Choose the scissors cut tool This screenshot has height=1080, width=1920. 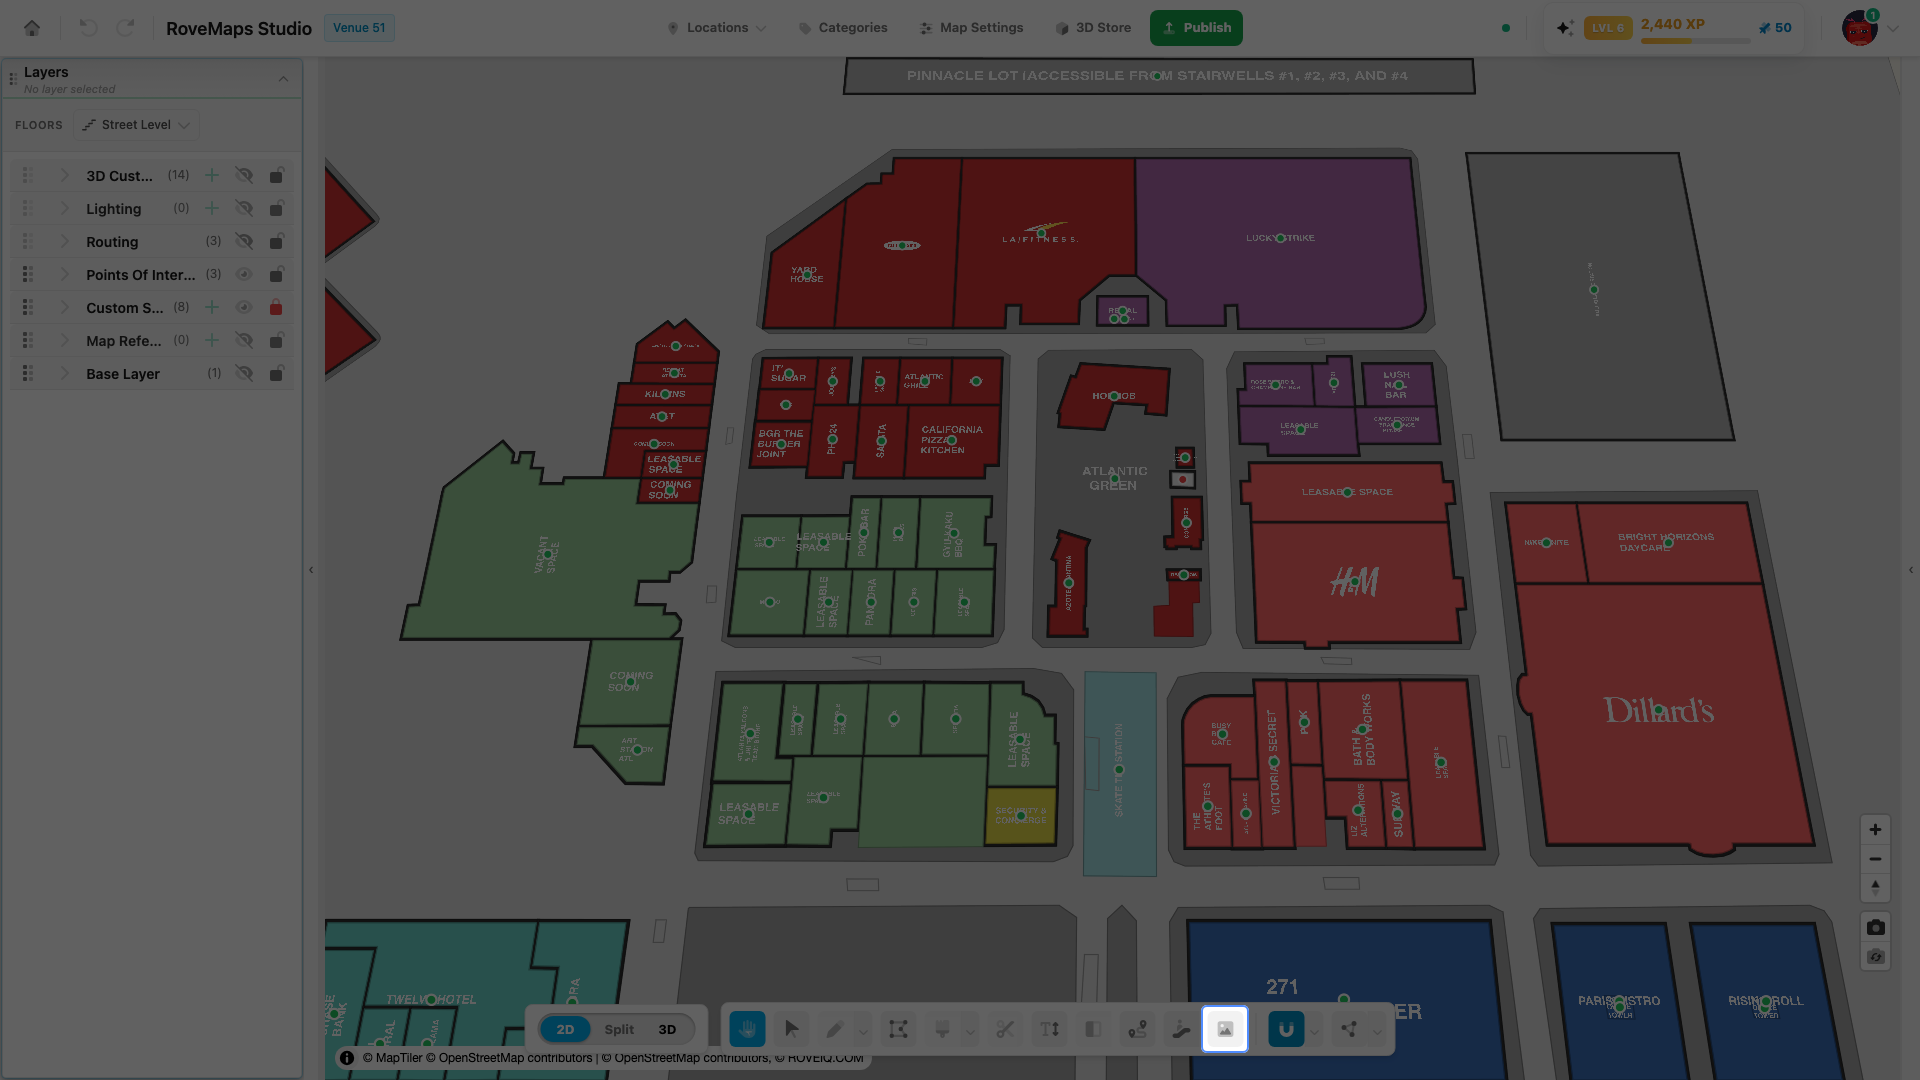(x=1005, y=1029)
